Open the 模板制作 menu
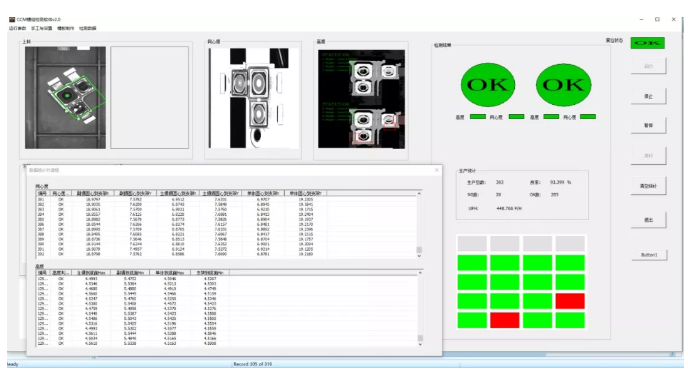 (x=65, y=28)
